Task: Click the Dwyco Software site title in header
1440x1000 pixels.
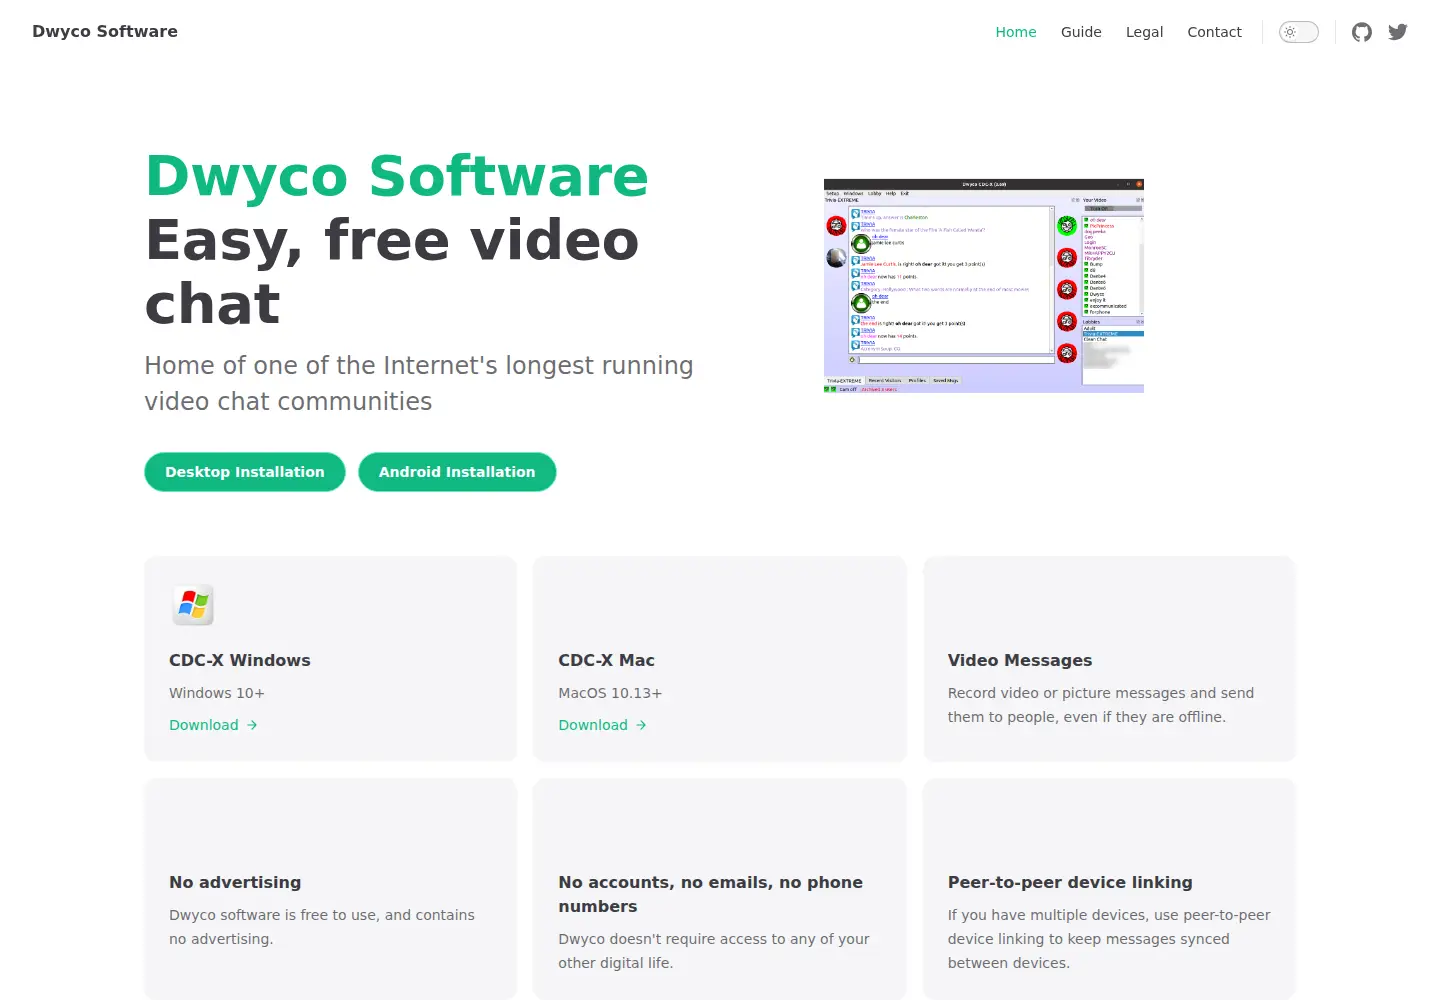Action: tap(105, 31)
